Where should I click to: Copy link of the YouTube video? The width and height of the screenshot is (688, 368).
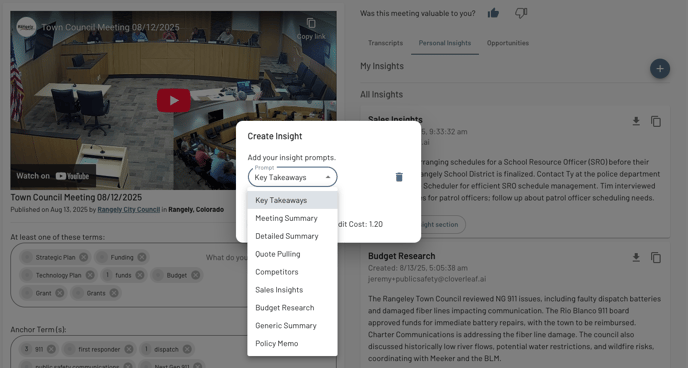311,29
